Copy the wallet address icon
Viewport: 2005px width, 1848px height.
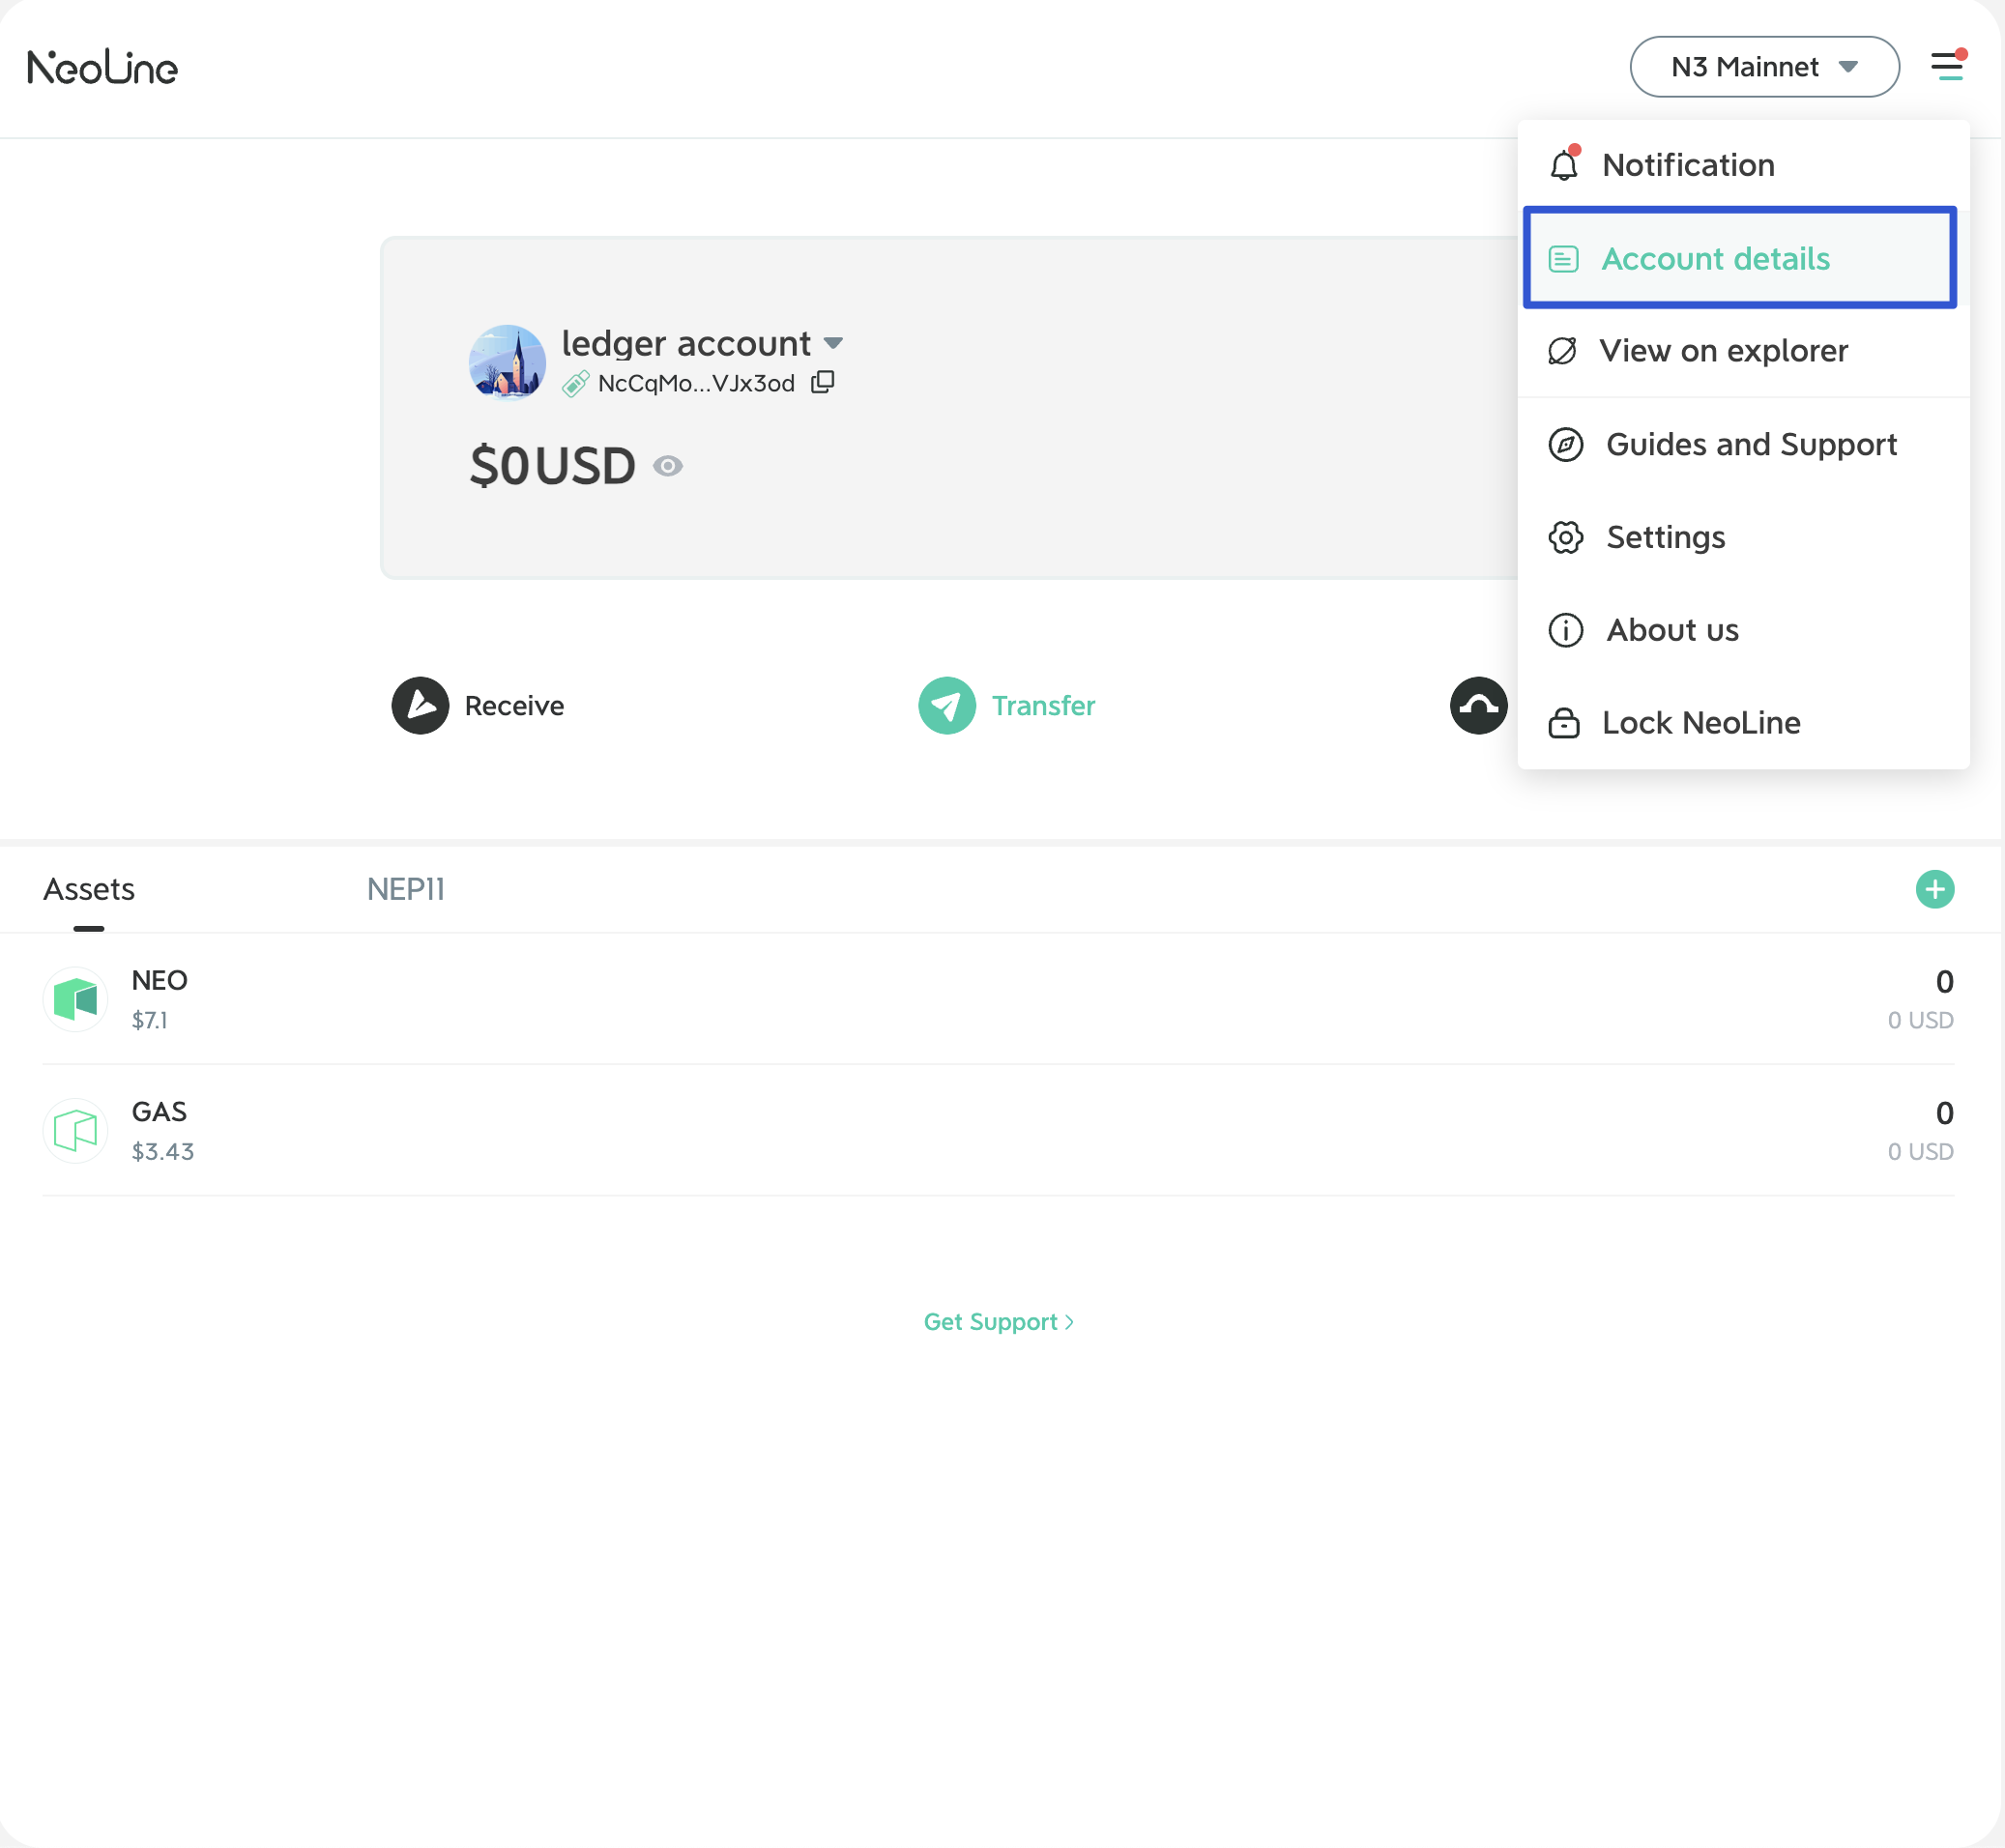tap(822, 382)
